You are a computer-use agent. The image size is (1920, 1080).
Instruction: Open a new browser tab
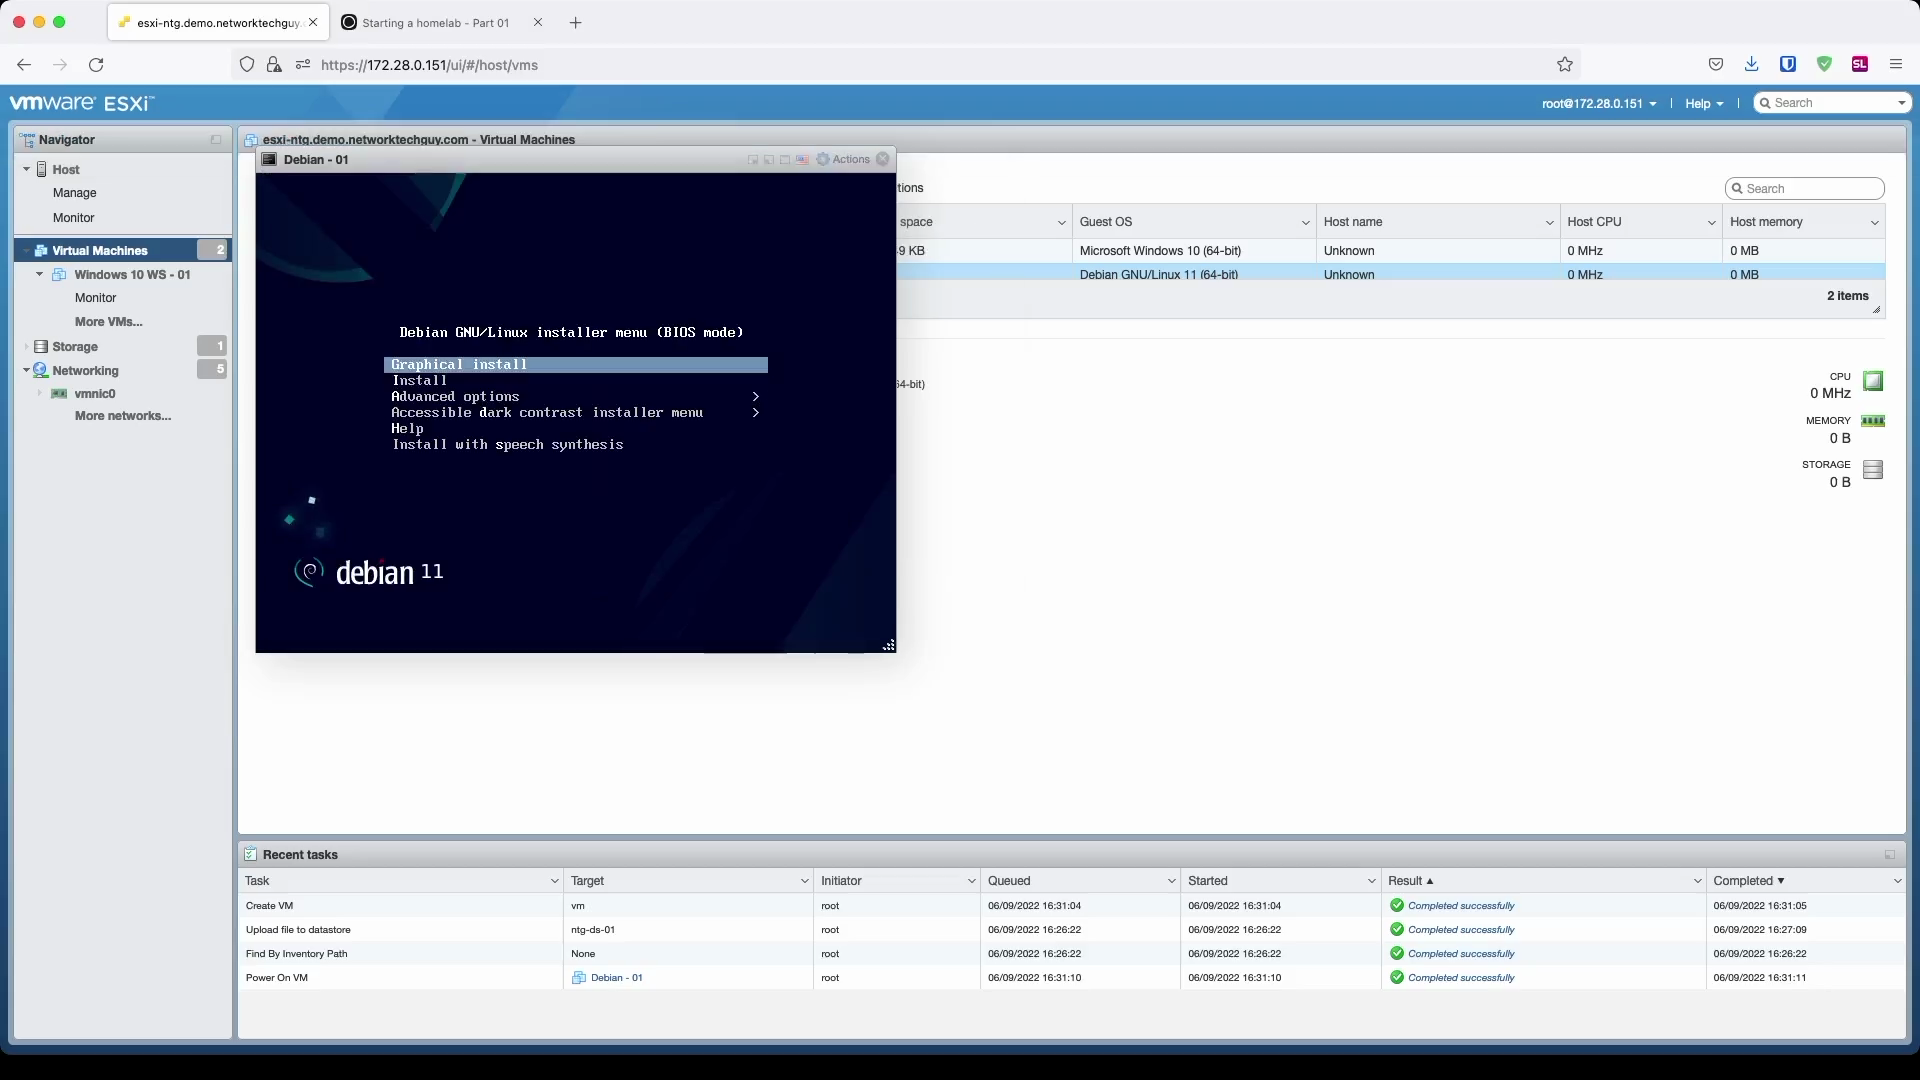click(x=575, y=23)
